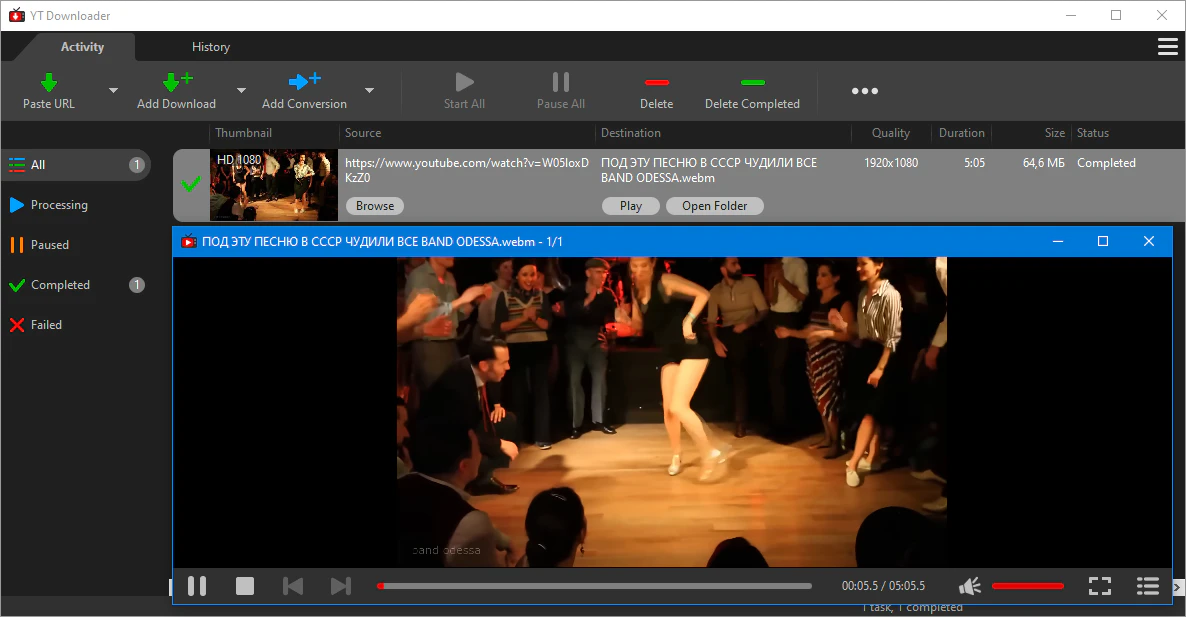
Task: Stop video playback with the stop button
Action: [x=245, y=586]
